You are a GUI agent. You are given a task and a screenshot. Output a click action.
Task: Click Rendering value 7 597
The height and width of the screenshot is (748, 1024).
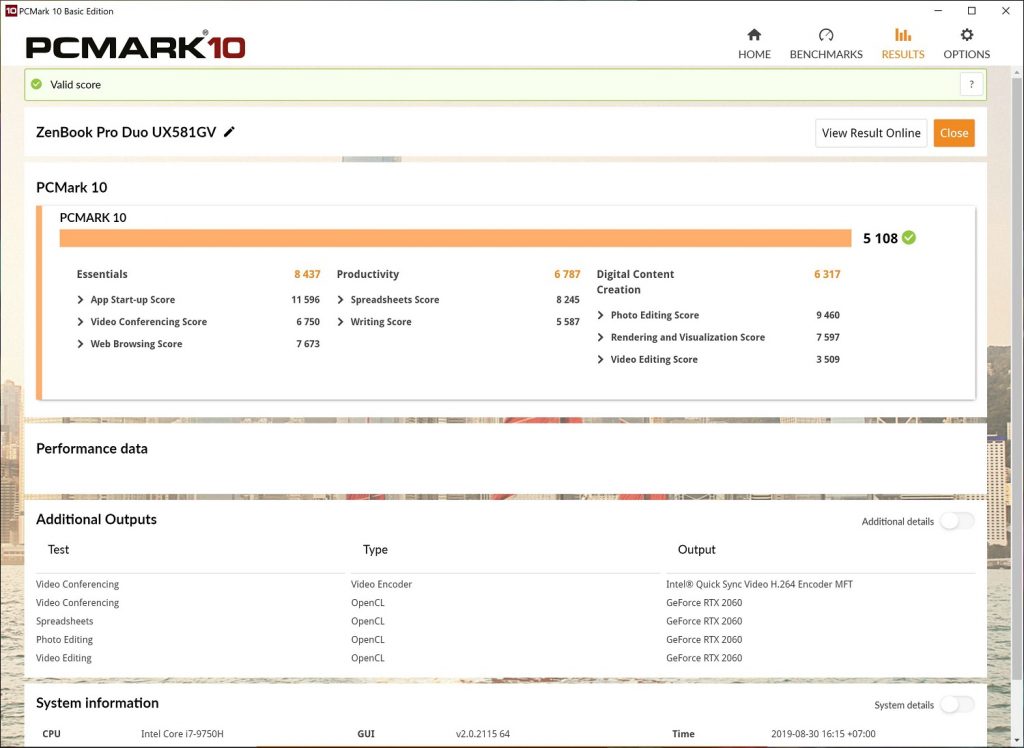[827, 338]
